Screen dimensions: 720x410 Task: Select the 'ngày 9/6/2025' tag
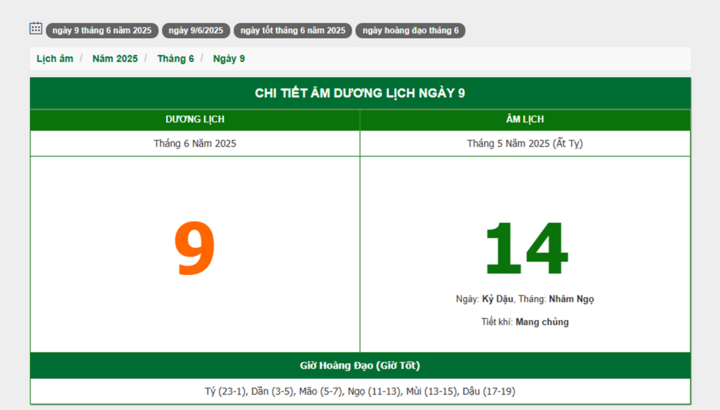coord(195,30)
